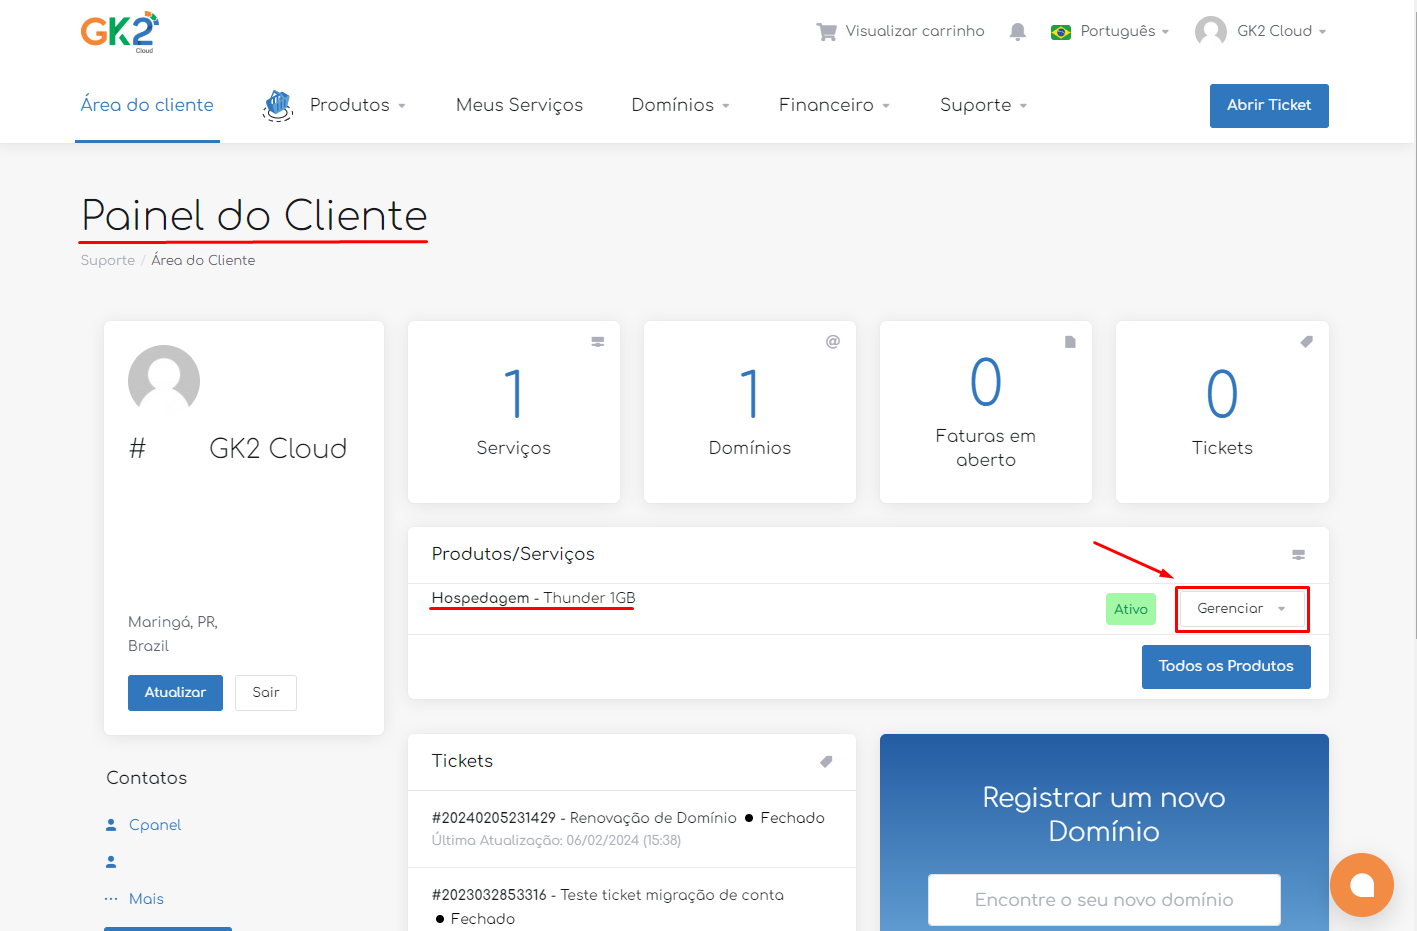Click the second contact person icon
The height and width of the screenshot is (931, 1417).
click(x=111, y=862)
